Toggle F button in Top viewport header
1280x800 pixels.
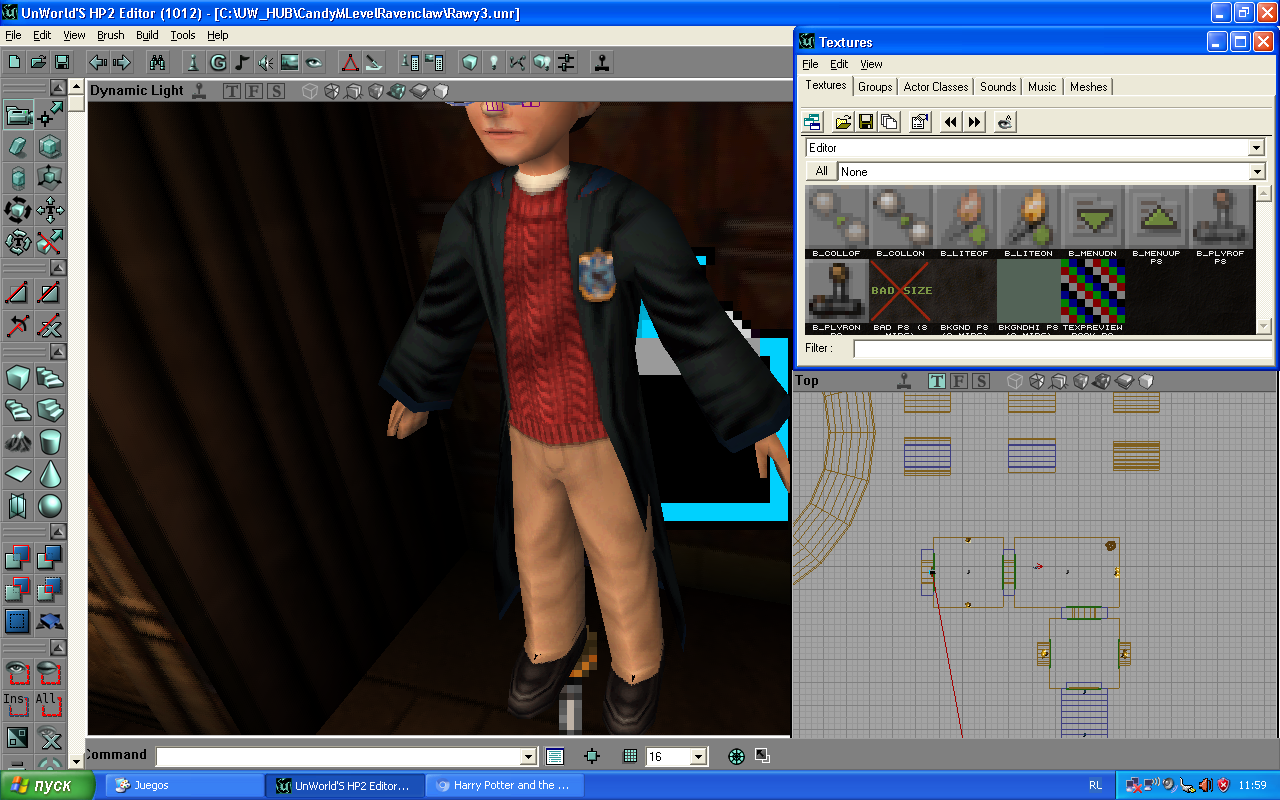[959, 381]
